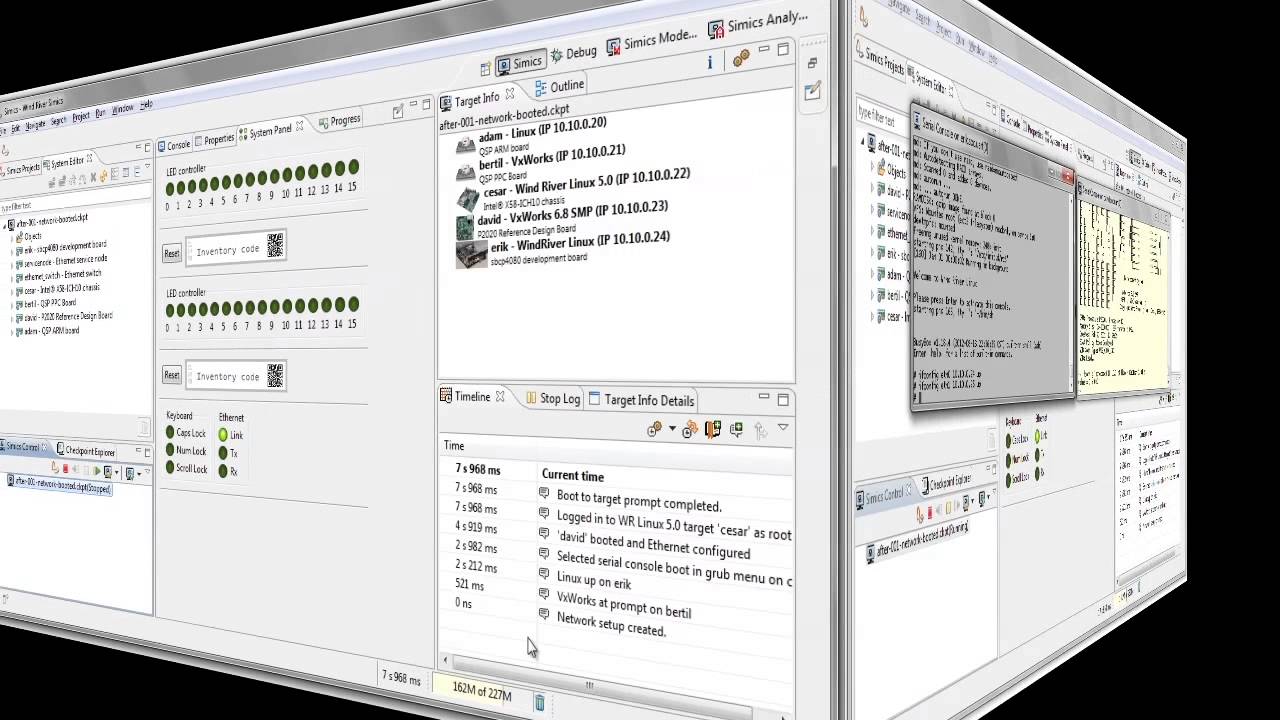
Task: Click the adam QSP ARM board image
Action: [x=465, y=146]
